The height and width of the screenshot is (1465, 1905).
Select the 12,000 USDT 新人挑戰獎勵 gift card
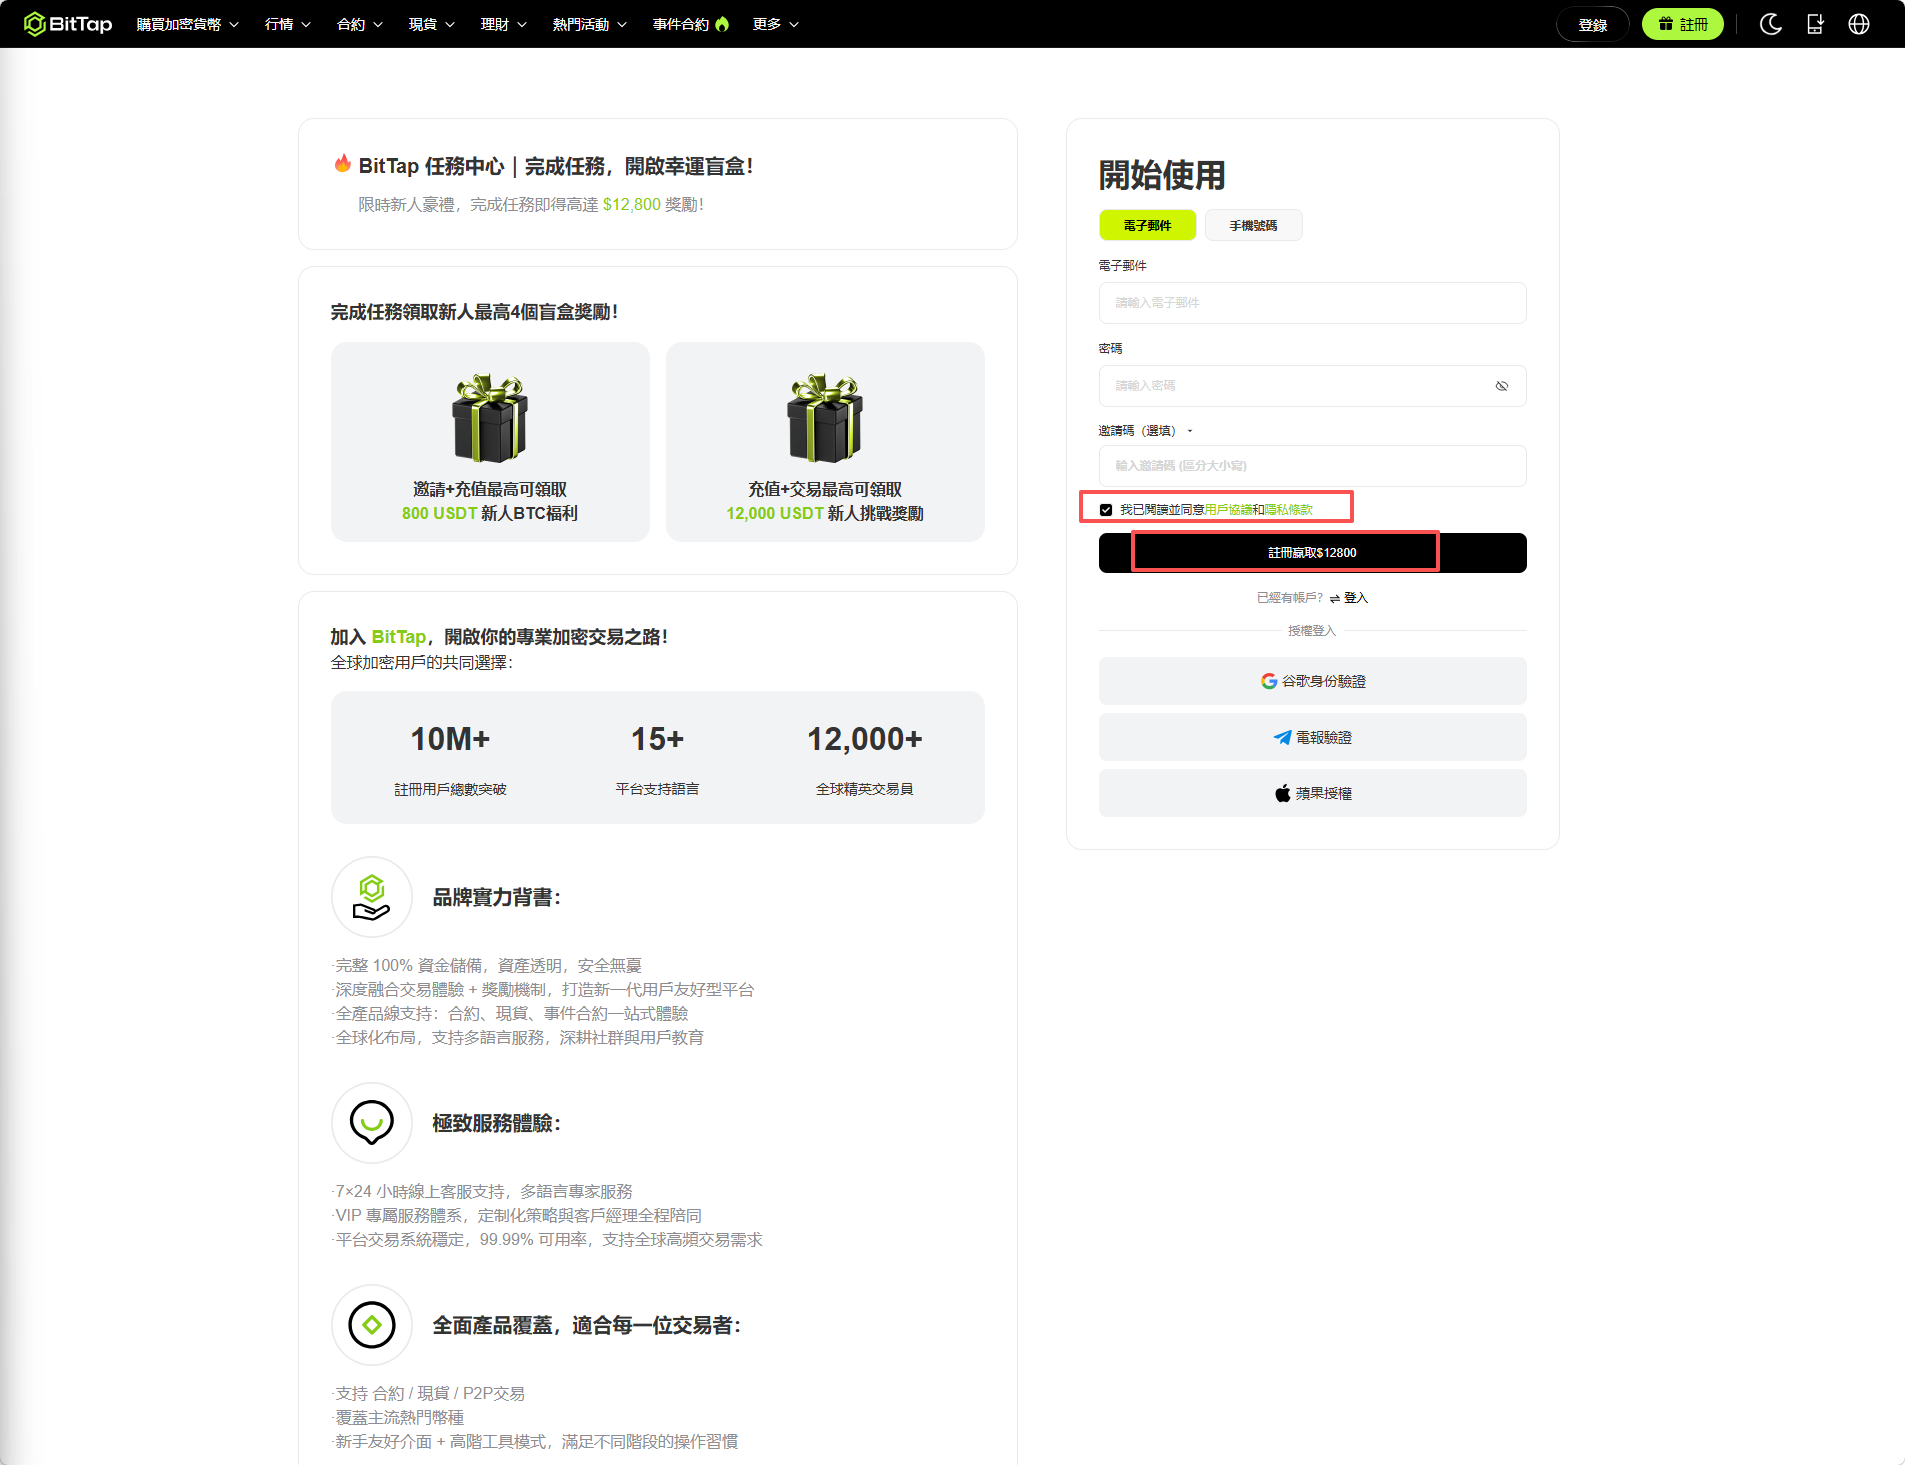[825, 442]
